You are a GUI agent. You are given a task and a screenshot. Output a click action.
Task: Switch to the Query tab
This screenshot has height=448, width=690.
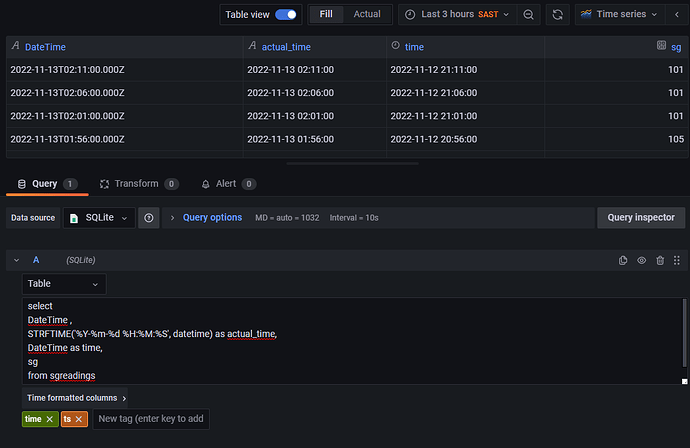47,184
